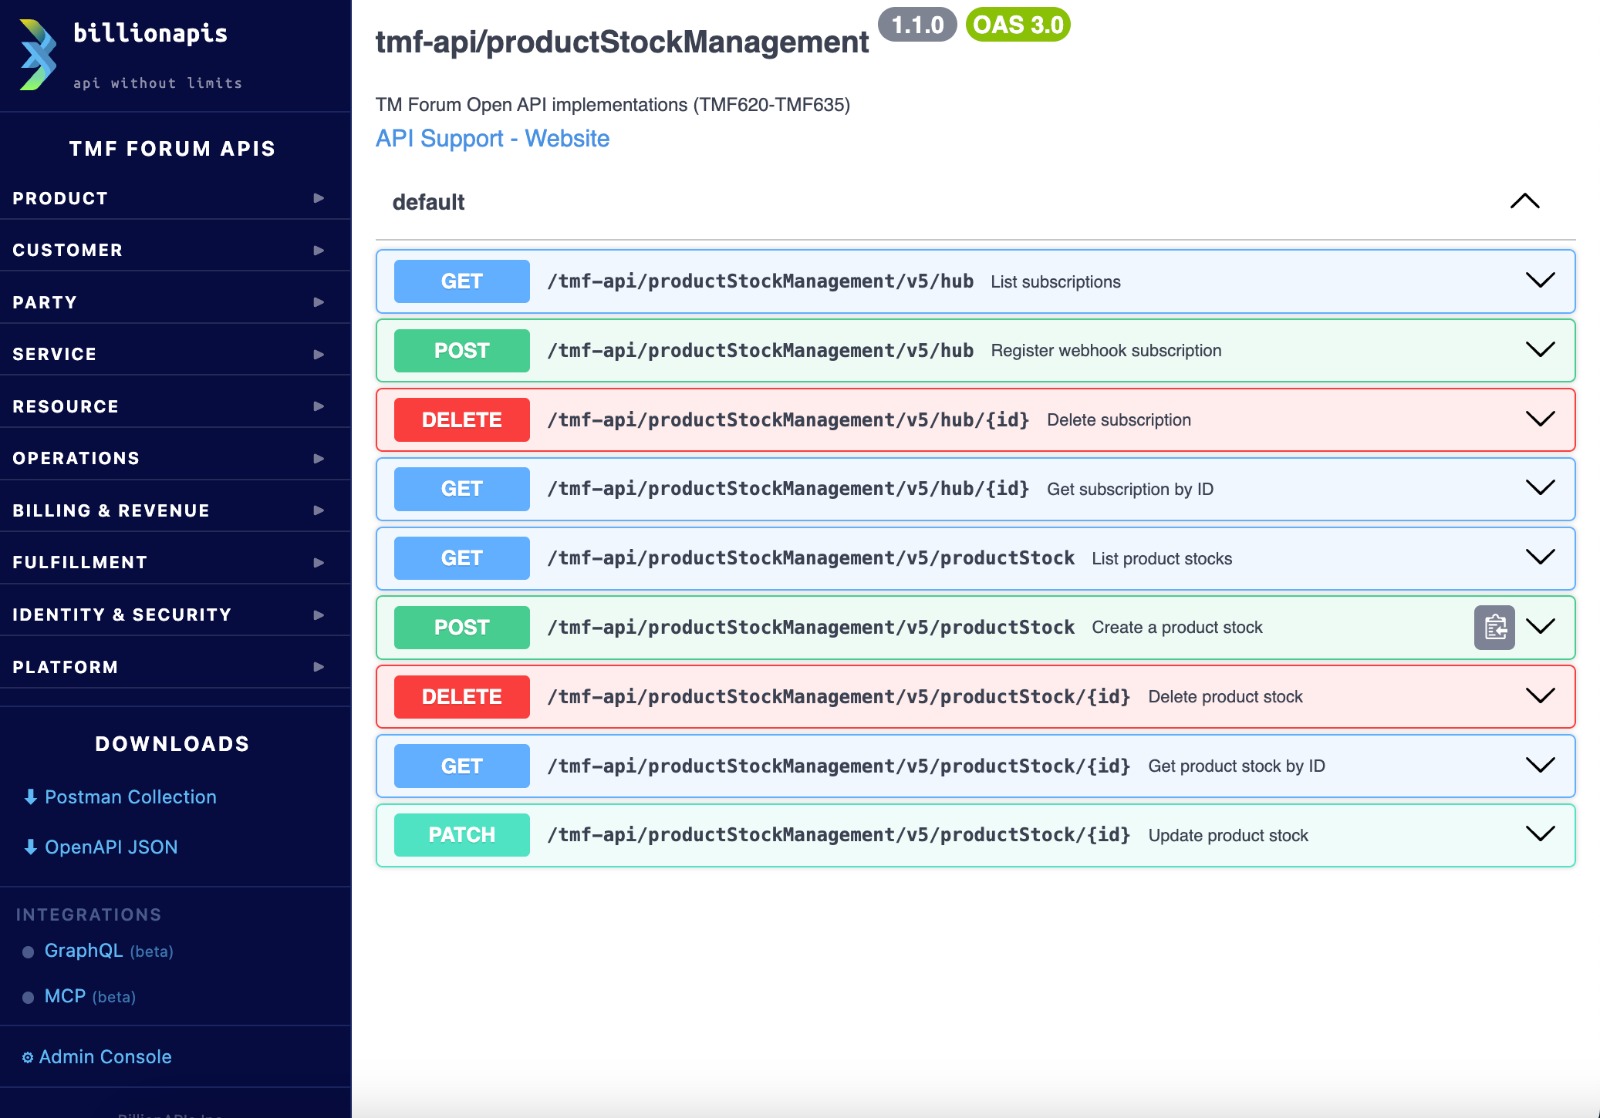1600x1118 pixels.
Task: Click the 'Delete subscription' description text
Action: coord(1119,420)
